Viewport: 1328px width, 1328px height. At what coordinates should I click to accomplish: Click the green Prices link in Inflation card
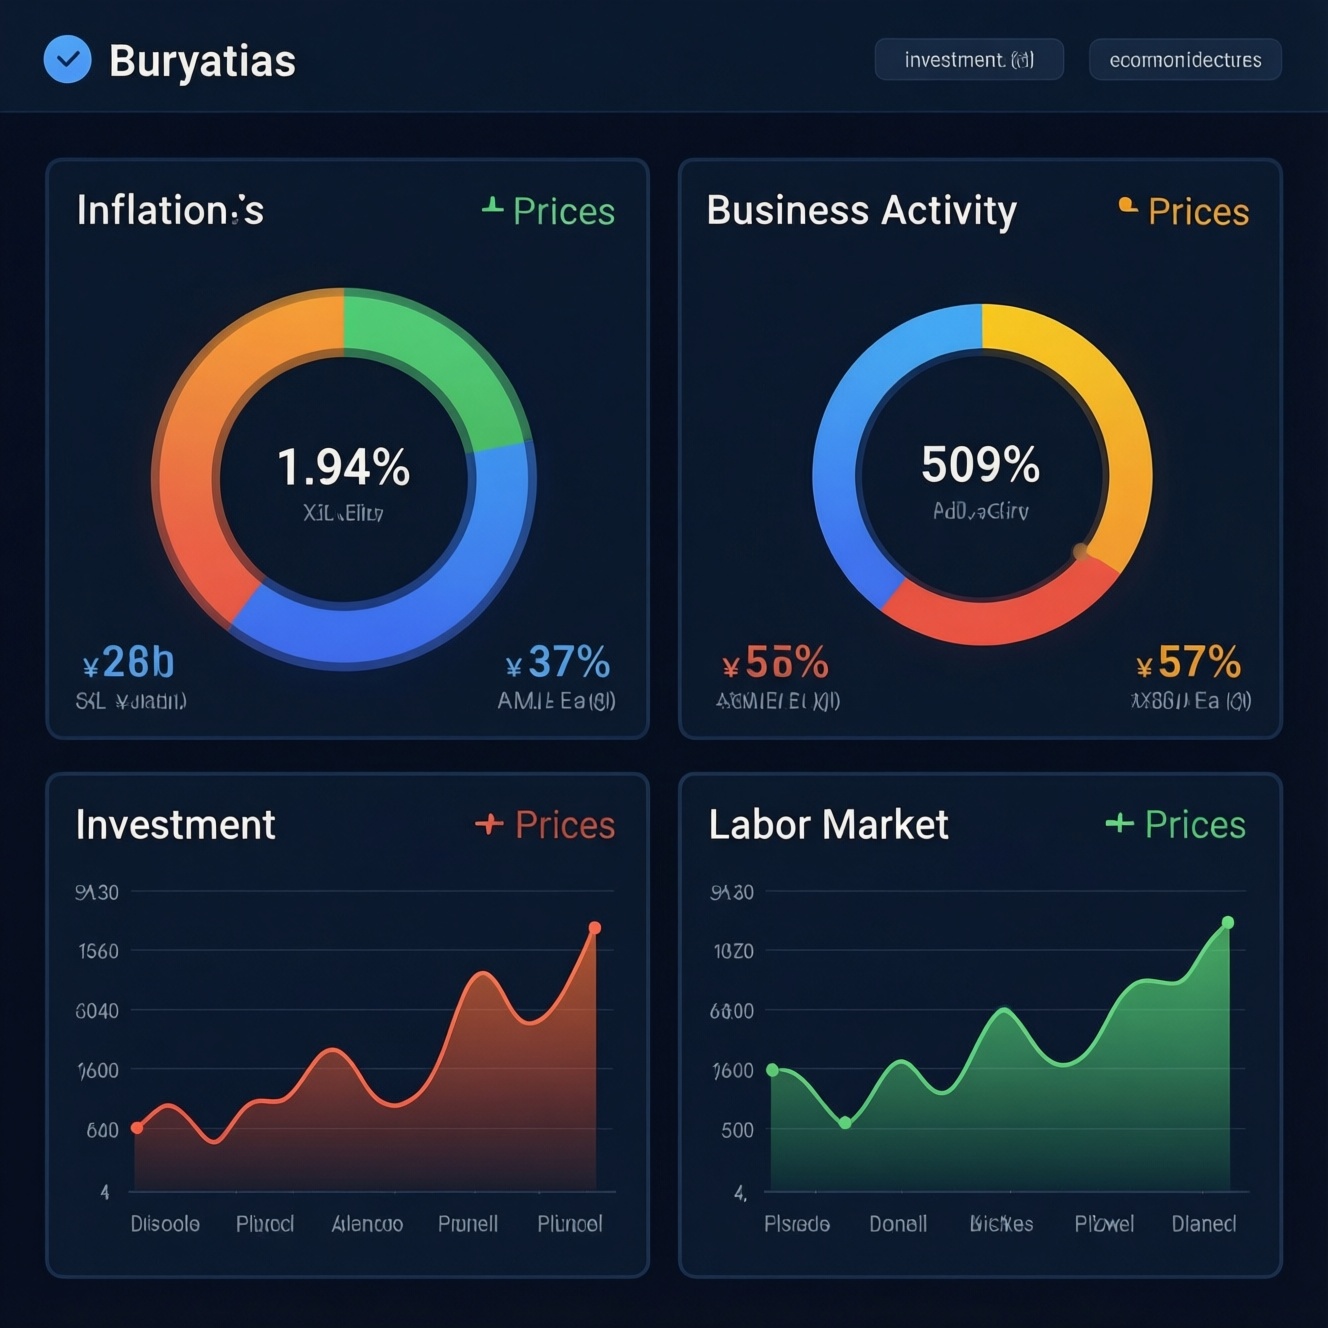(x=563, y=211)
